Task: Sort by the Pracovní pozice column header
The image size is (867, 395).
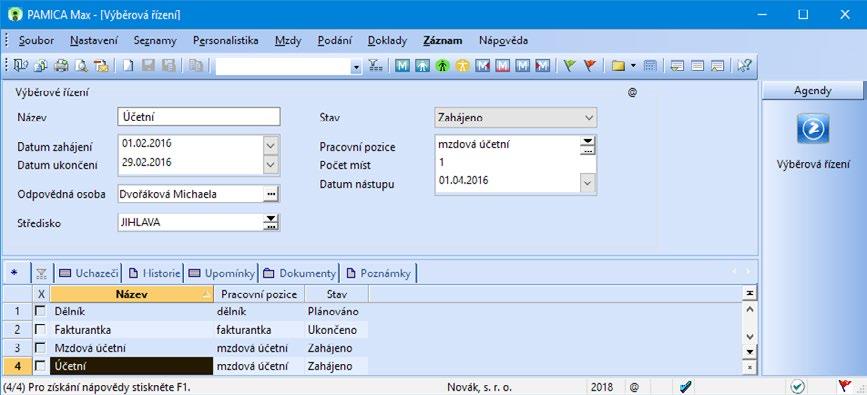Action: point(259,294)
